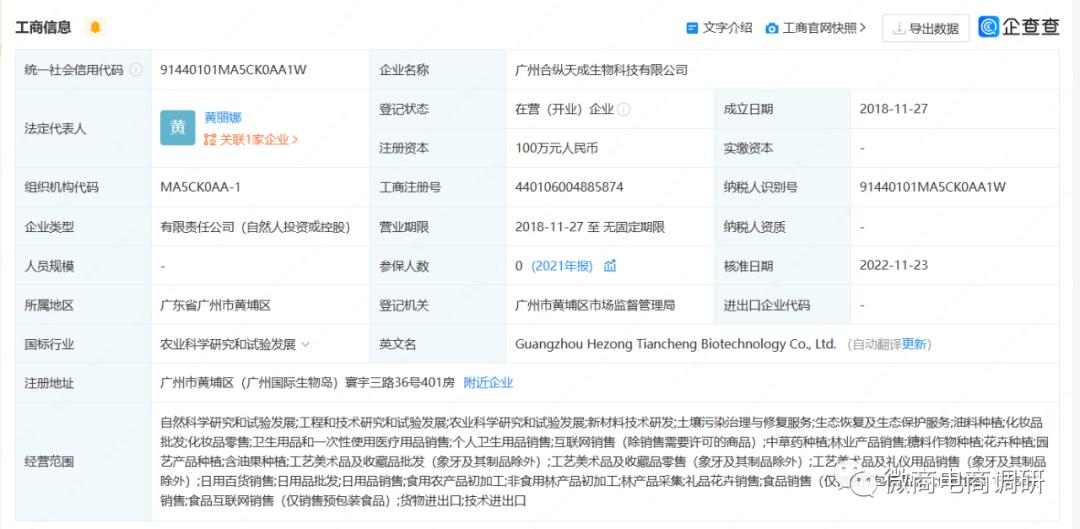
Task: Click the related-enterprise network icon
Action: [210, 139]
